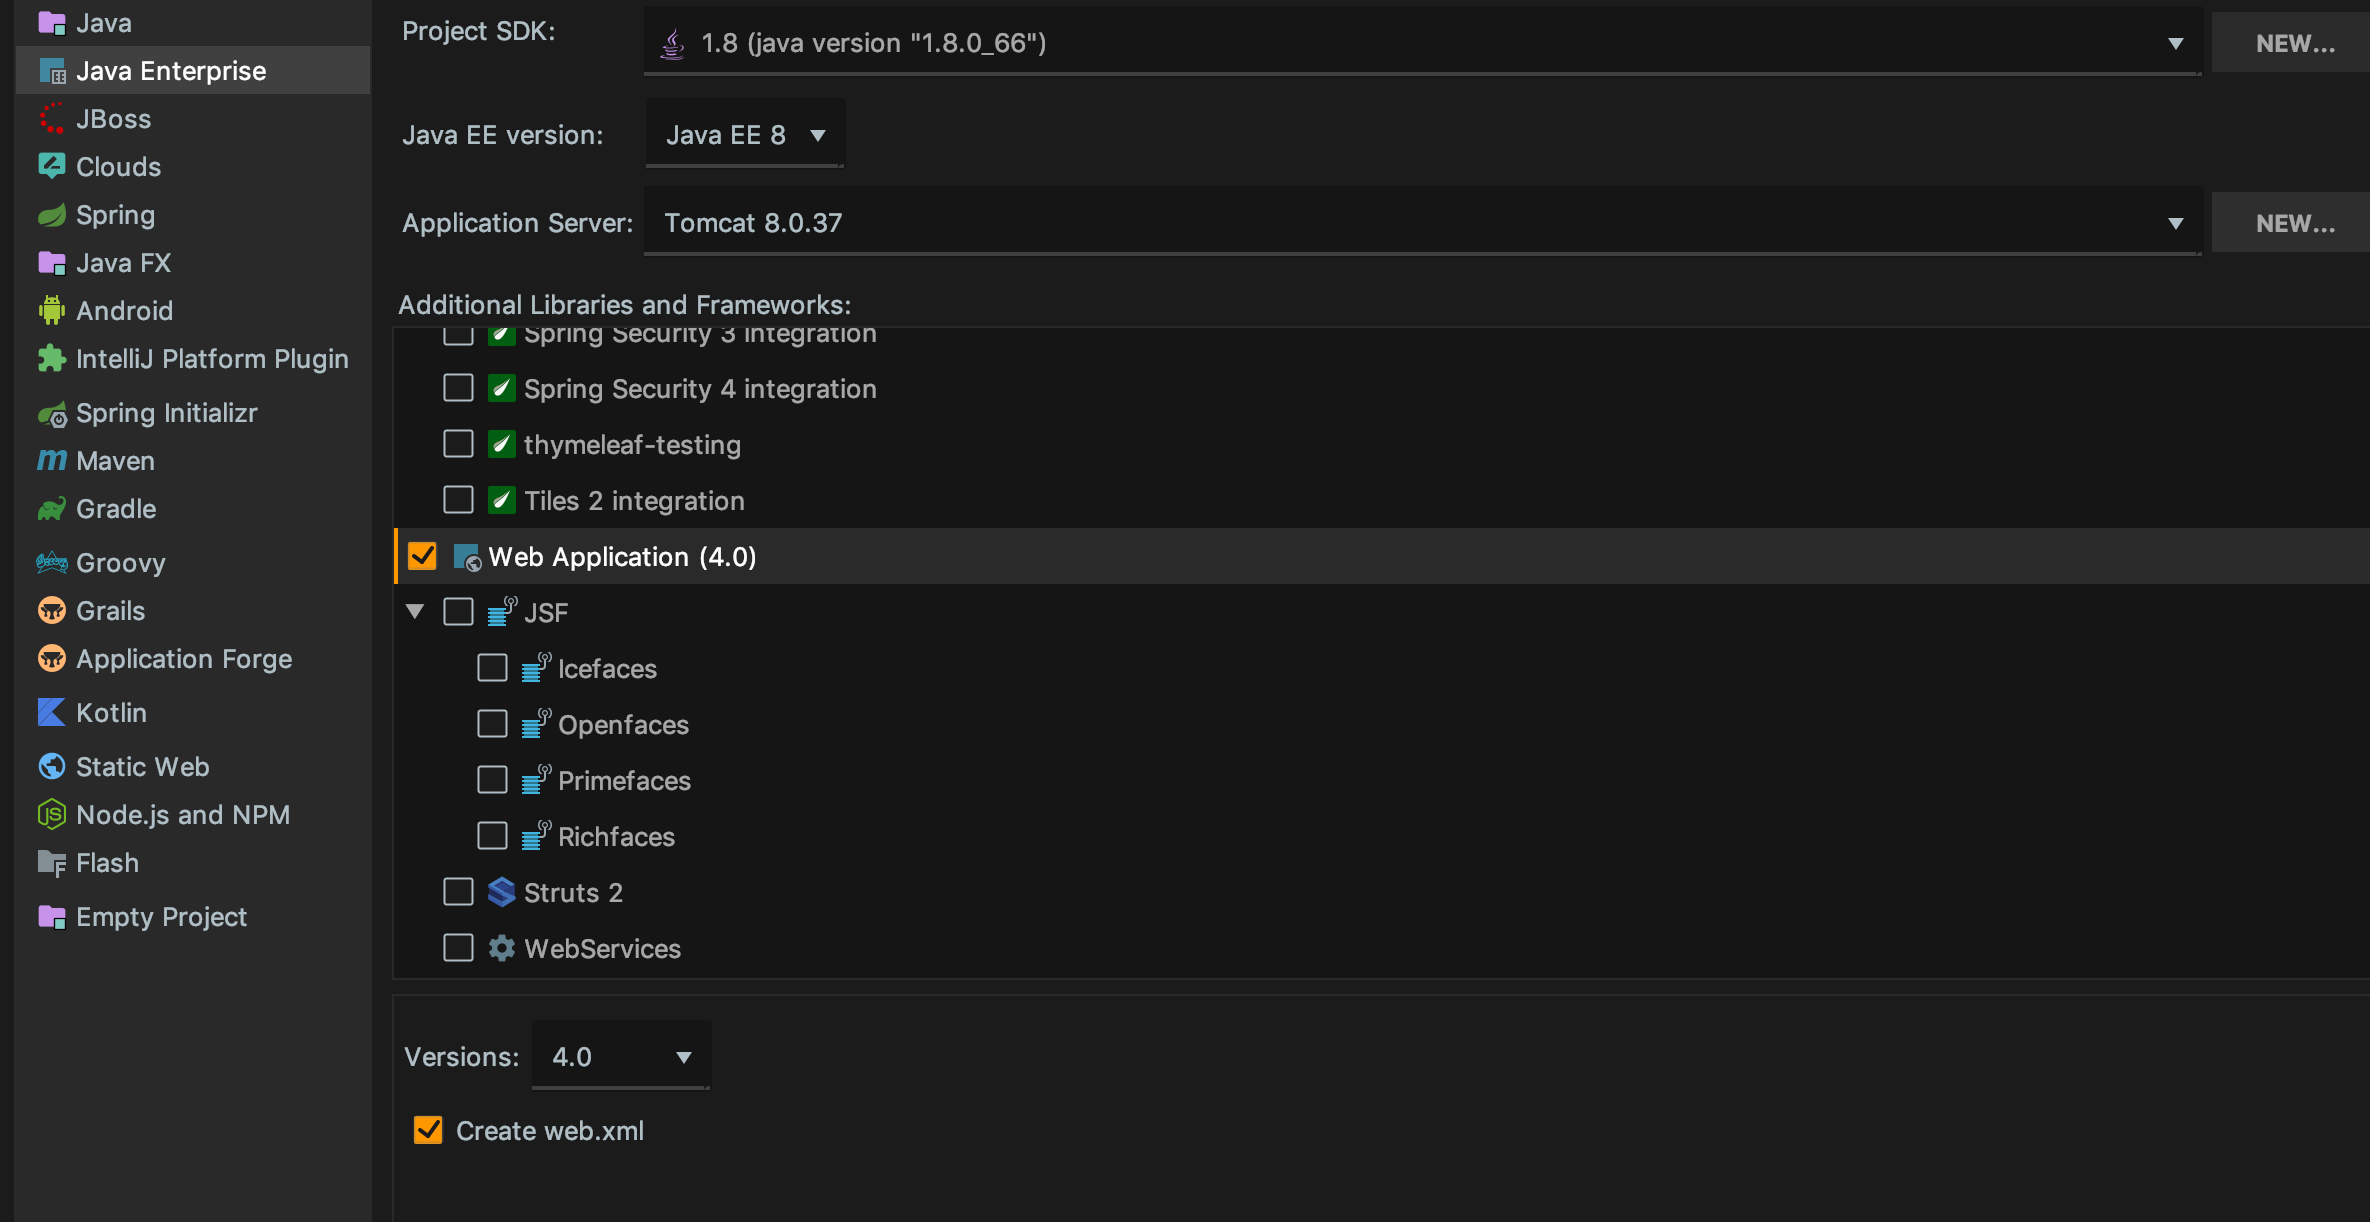The height and width of the screenshot is (1222, 2370).
Task: Click the Tiles 2 integration green icon
Action: [x=502, y=500]
